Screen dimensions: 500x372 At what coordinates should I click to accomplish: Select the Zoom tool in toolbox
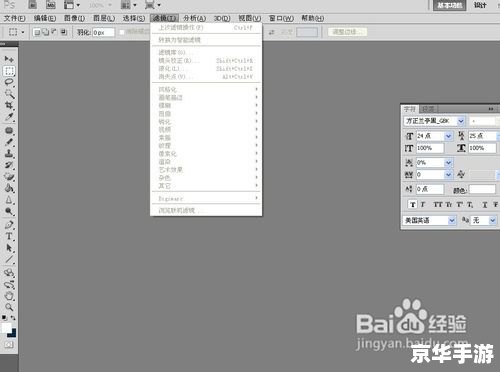(x=9, y=307)
